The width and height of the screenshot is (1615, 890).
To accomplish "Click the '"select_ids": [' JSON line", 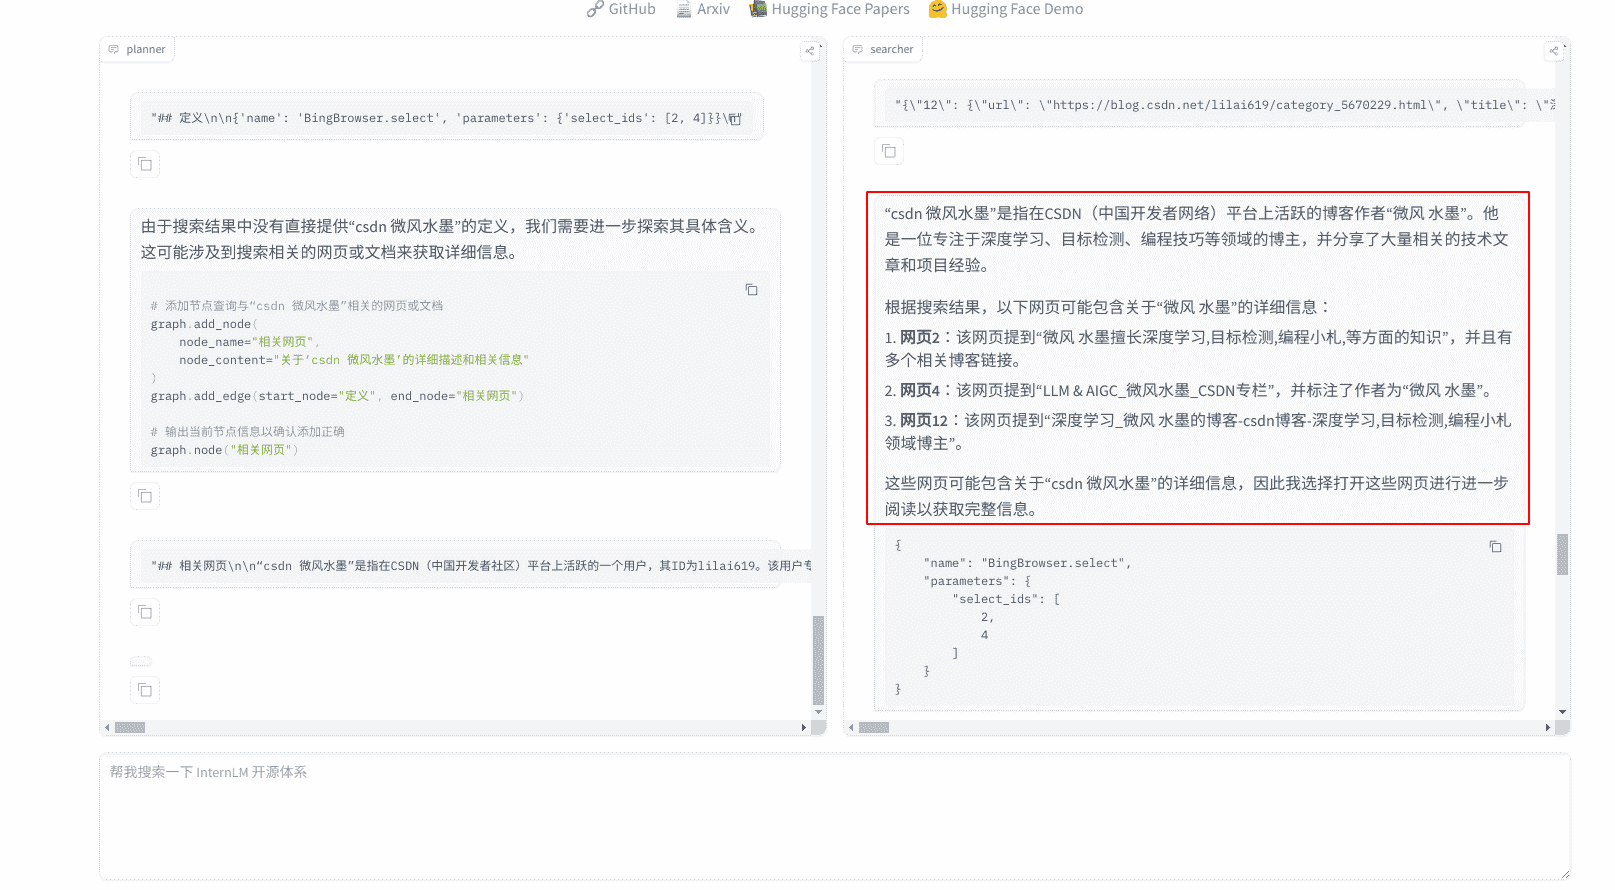I will click(1006, 599).
